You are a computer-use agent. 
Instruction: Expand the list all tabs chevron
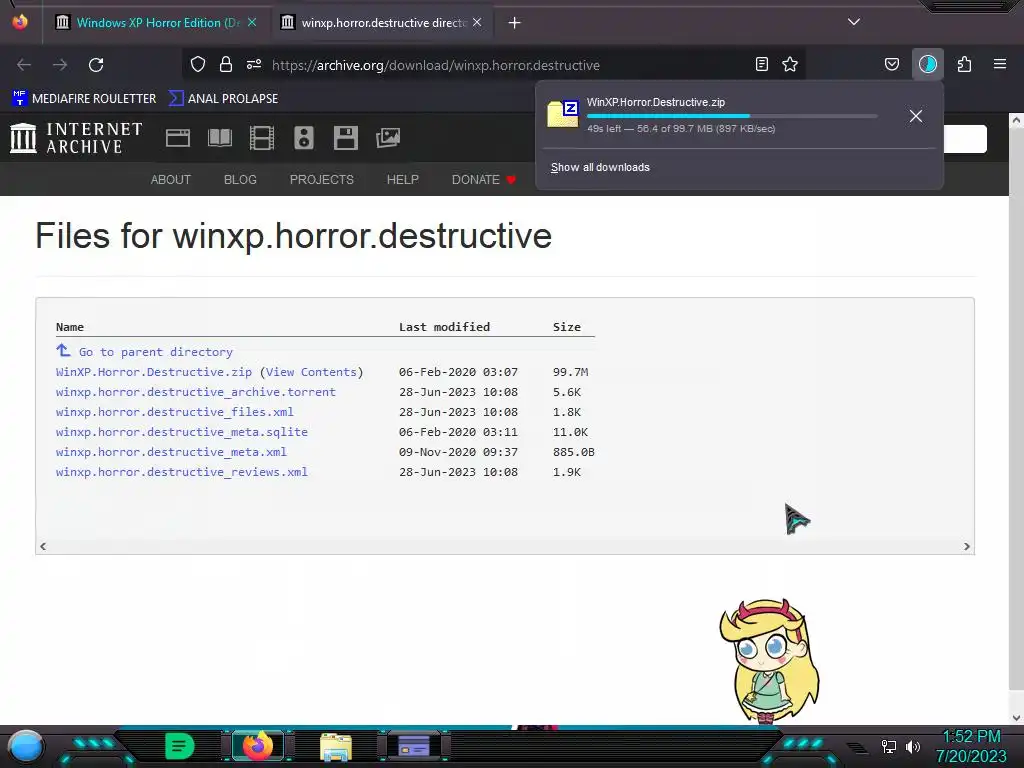pos(854,22)
